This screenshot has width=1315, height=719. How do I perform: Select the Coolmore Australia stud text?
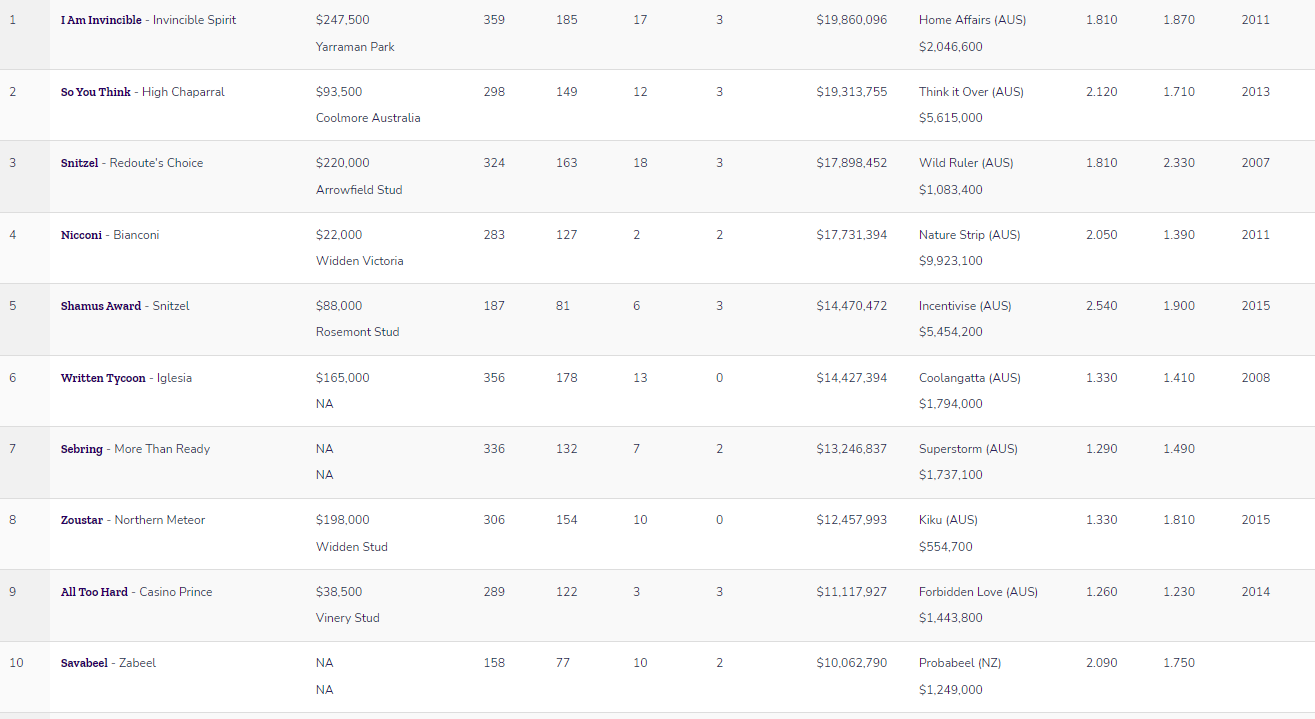pyautogui.click(x=368, y=118)
